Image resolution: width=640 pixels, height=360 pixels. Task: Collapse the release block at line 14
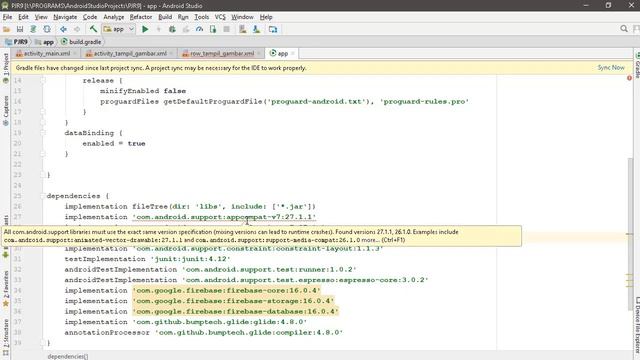click(x=43, y=80)
